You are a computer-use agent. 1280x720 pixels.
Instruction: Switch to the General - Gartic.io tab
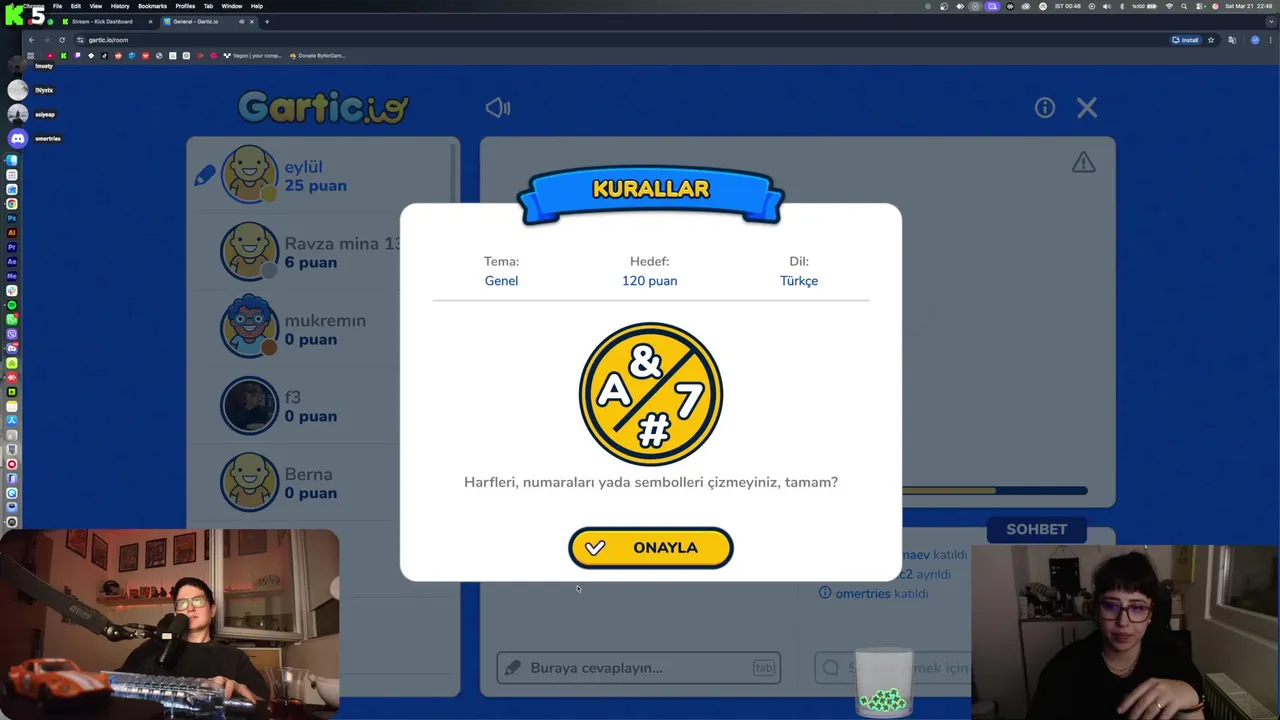tap(209, 21)
